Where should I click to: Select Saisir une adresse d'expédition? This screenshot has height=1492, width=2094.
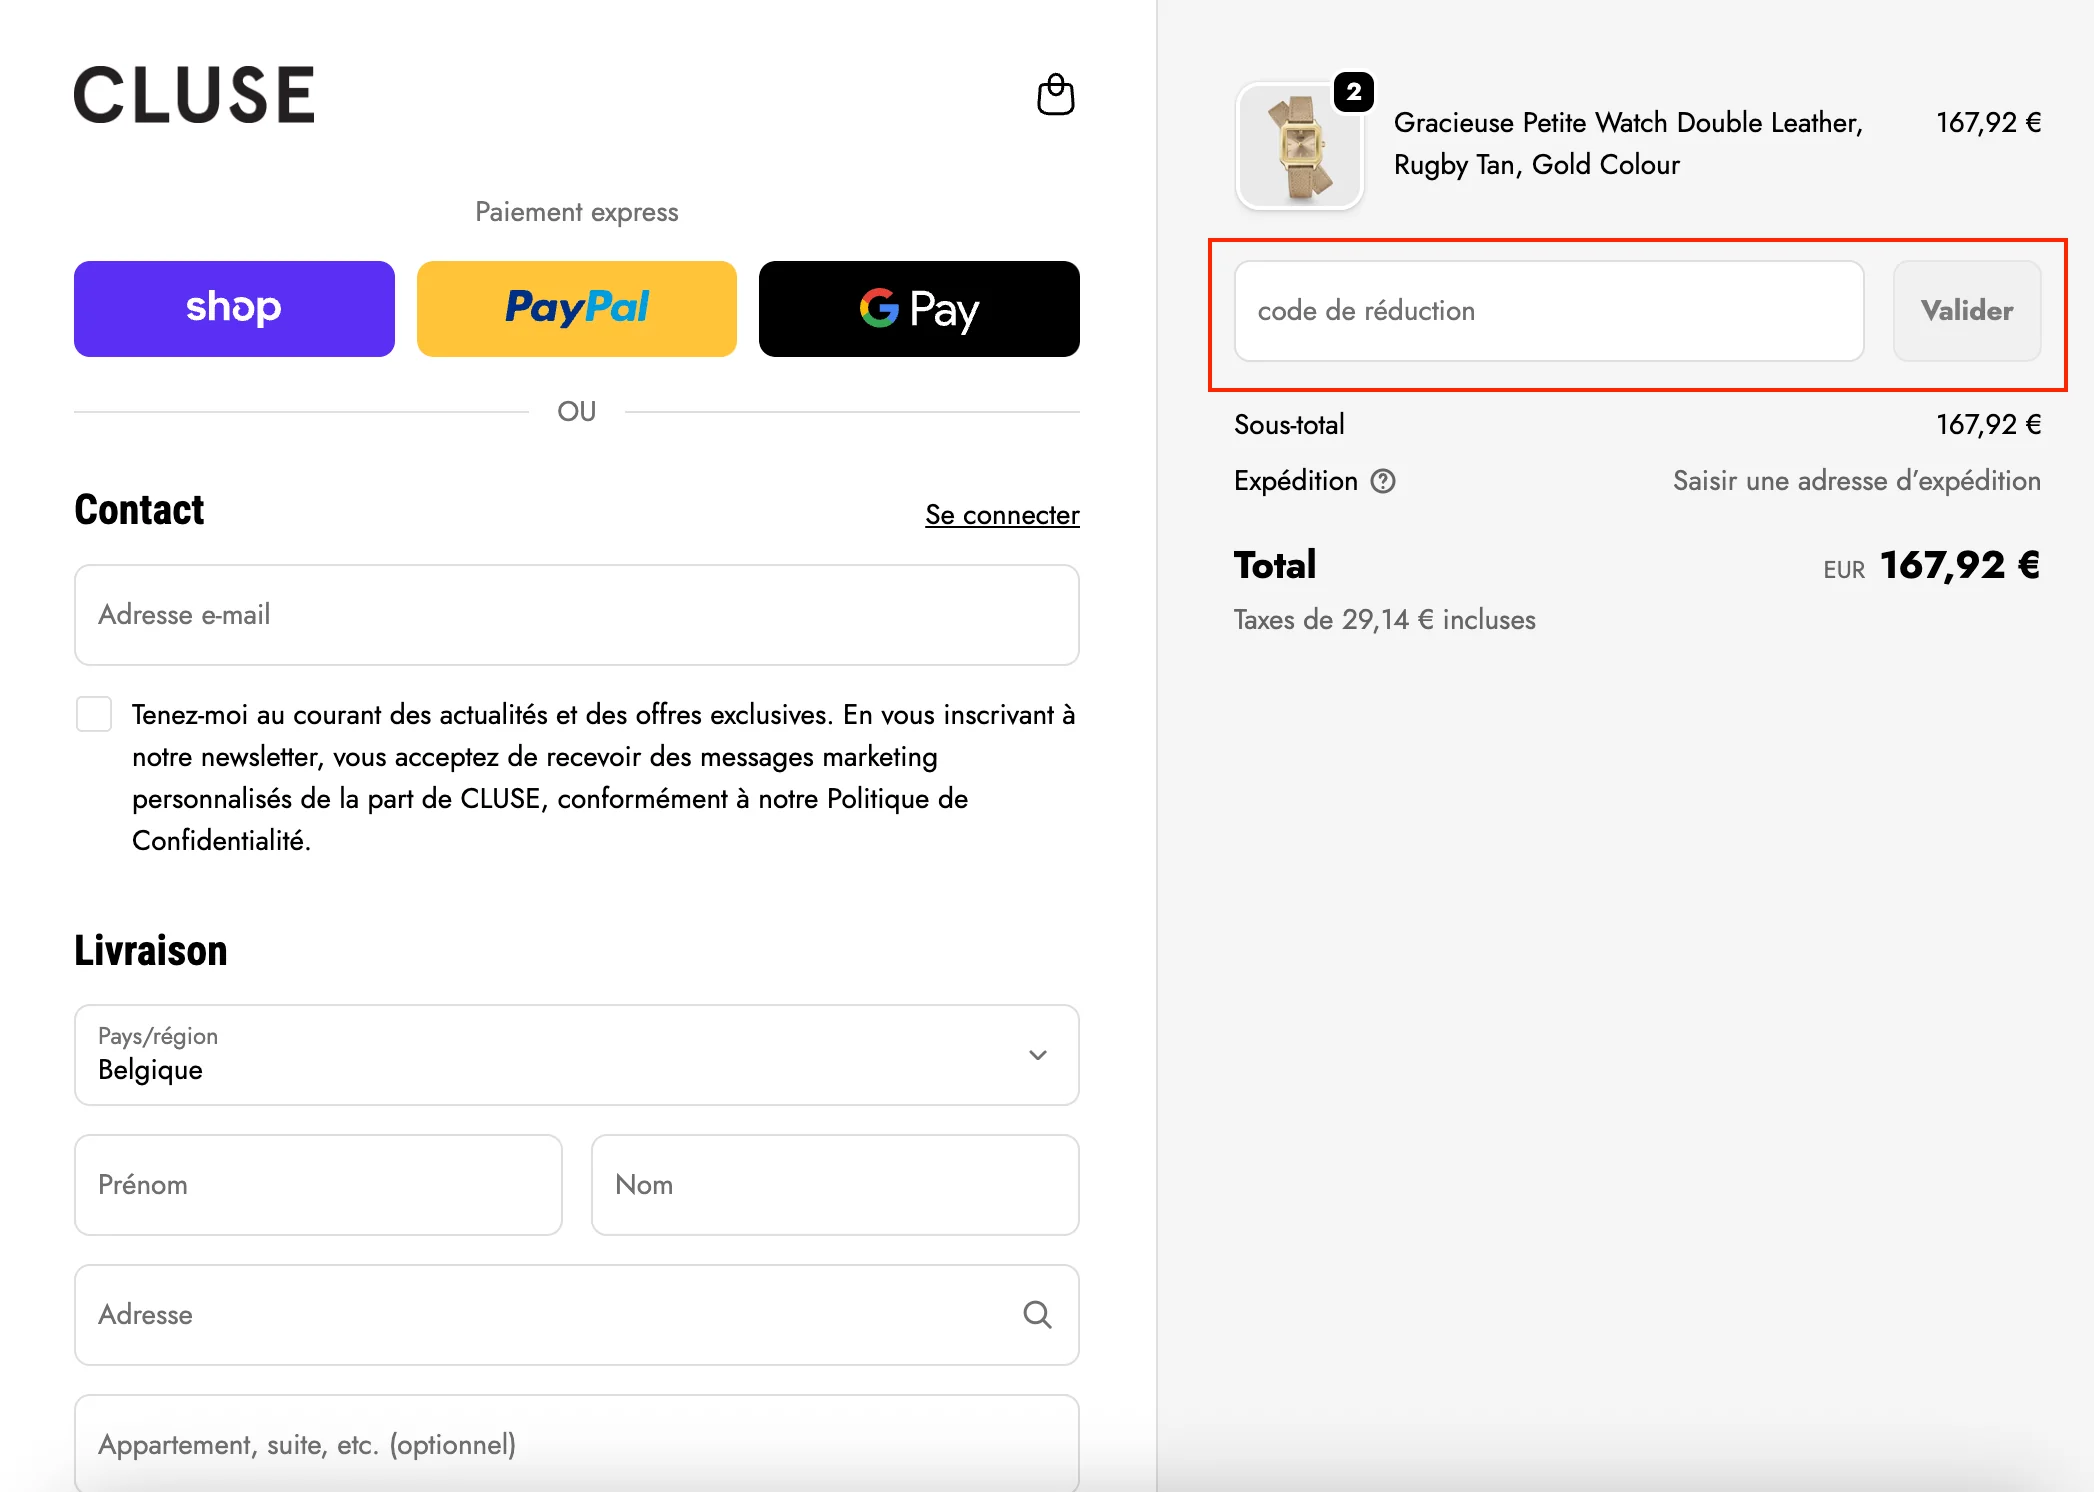[x=1856, y=481]
